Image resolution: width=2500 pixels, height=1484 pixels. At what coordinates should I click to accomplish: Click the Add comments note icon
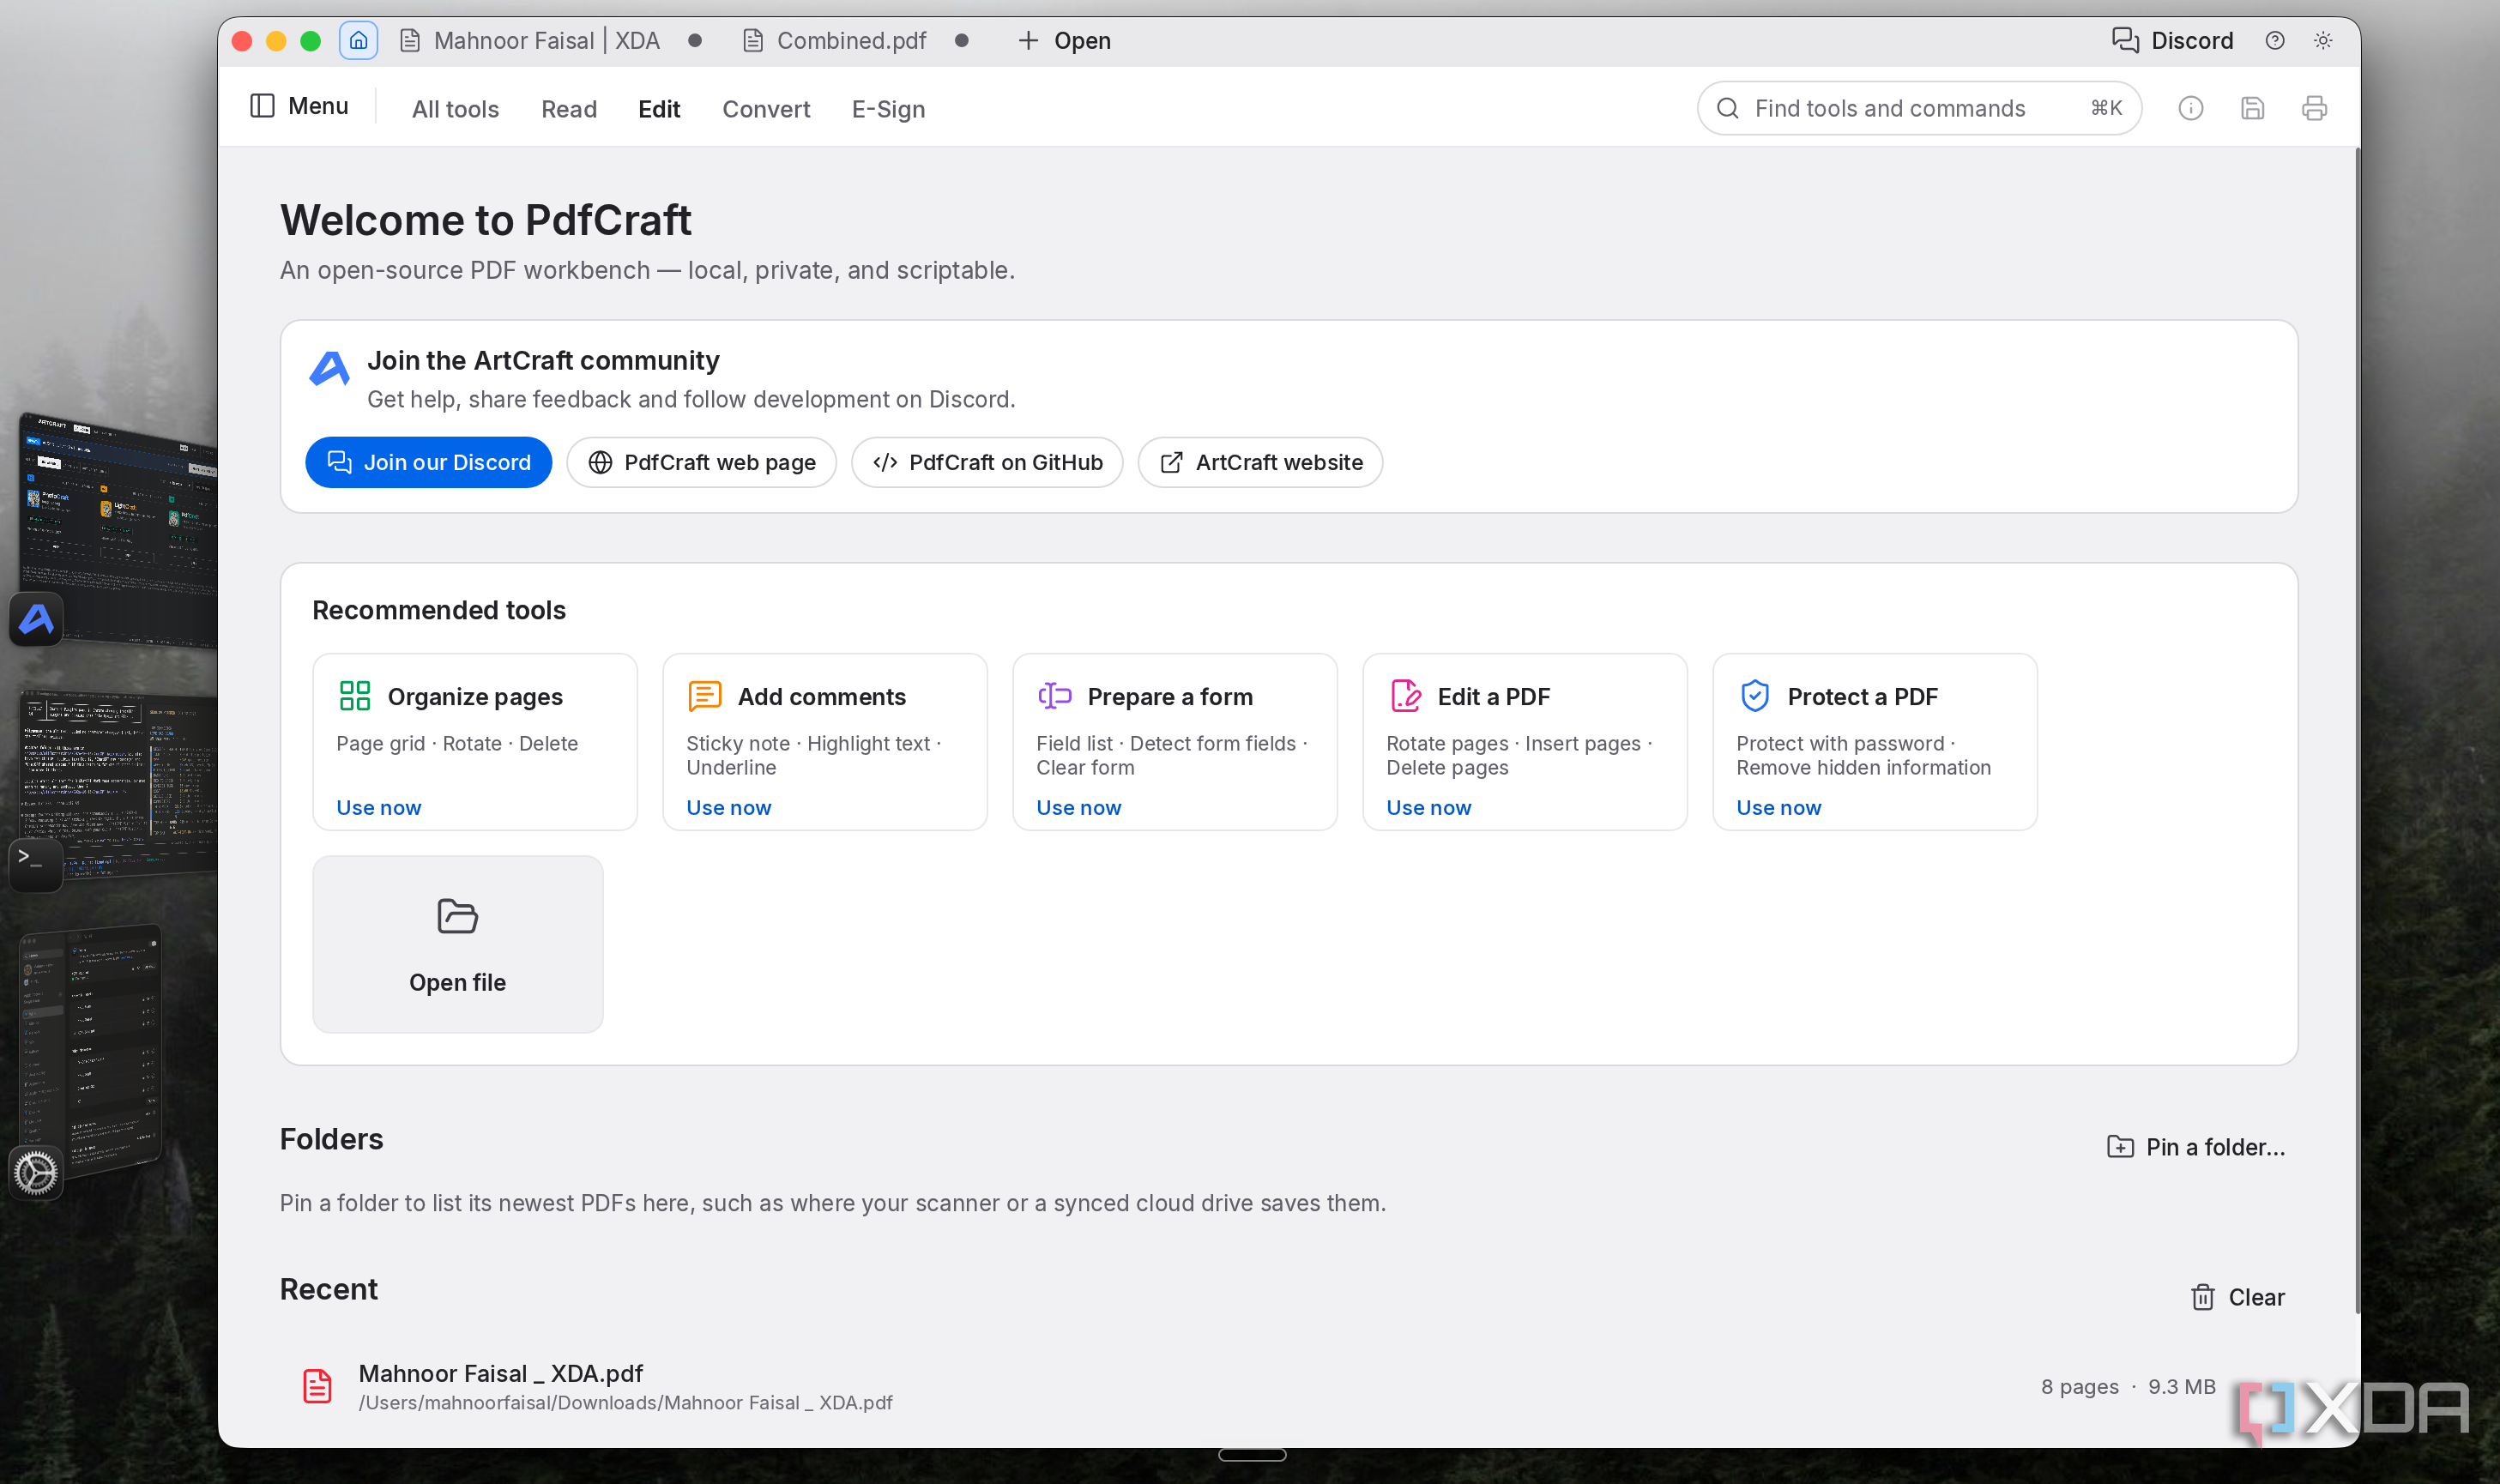(x=705, y=695)
